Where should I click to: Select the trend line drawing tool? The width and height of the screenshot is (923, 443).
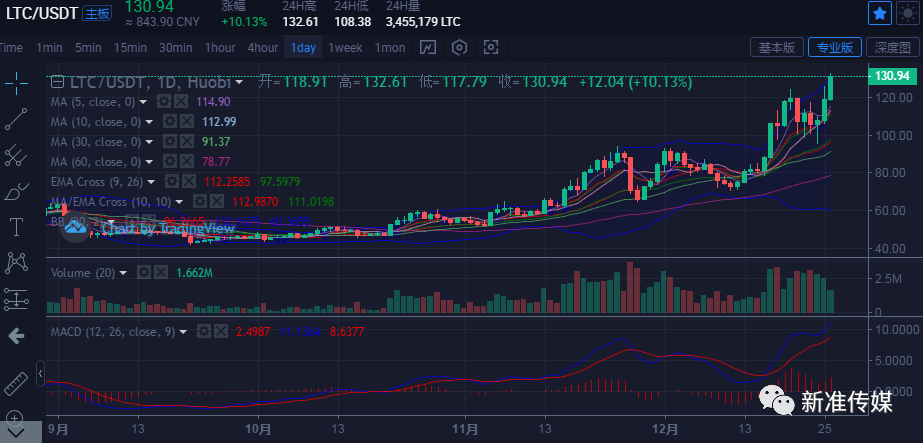(16, 118)
